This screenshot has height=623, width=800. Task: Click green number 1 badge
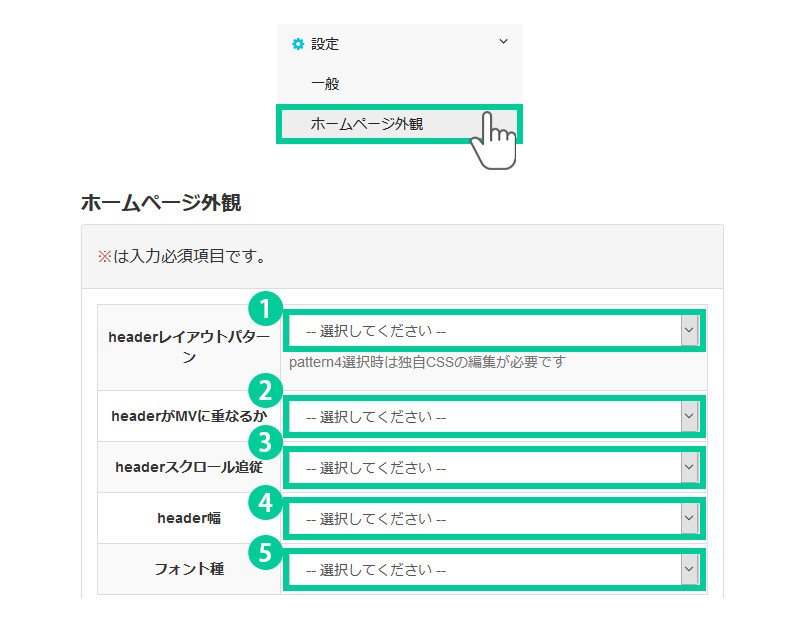[x=265, y=309]
